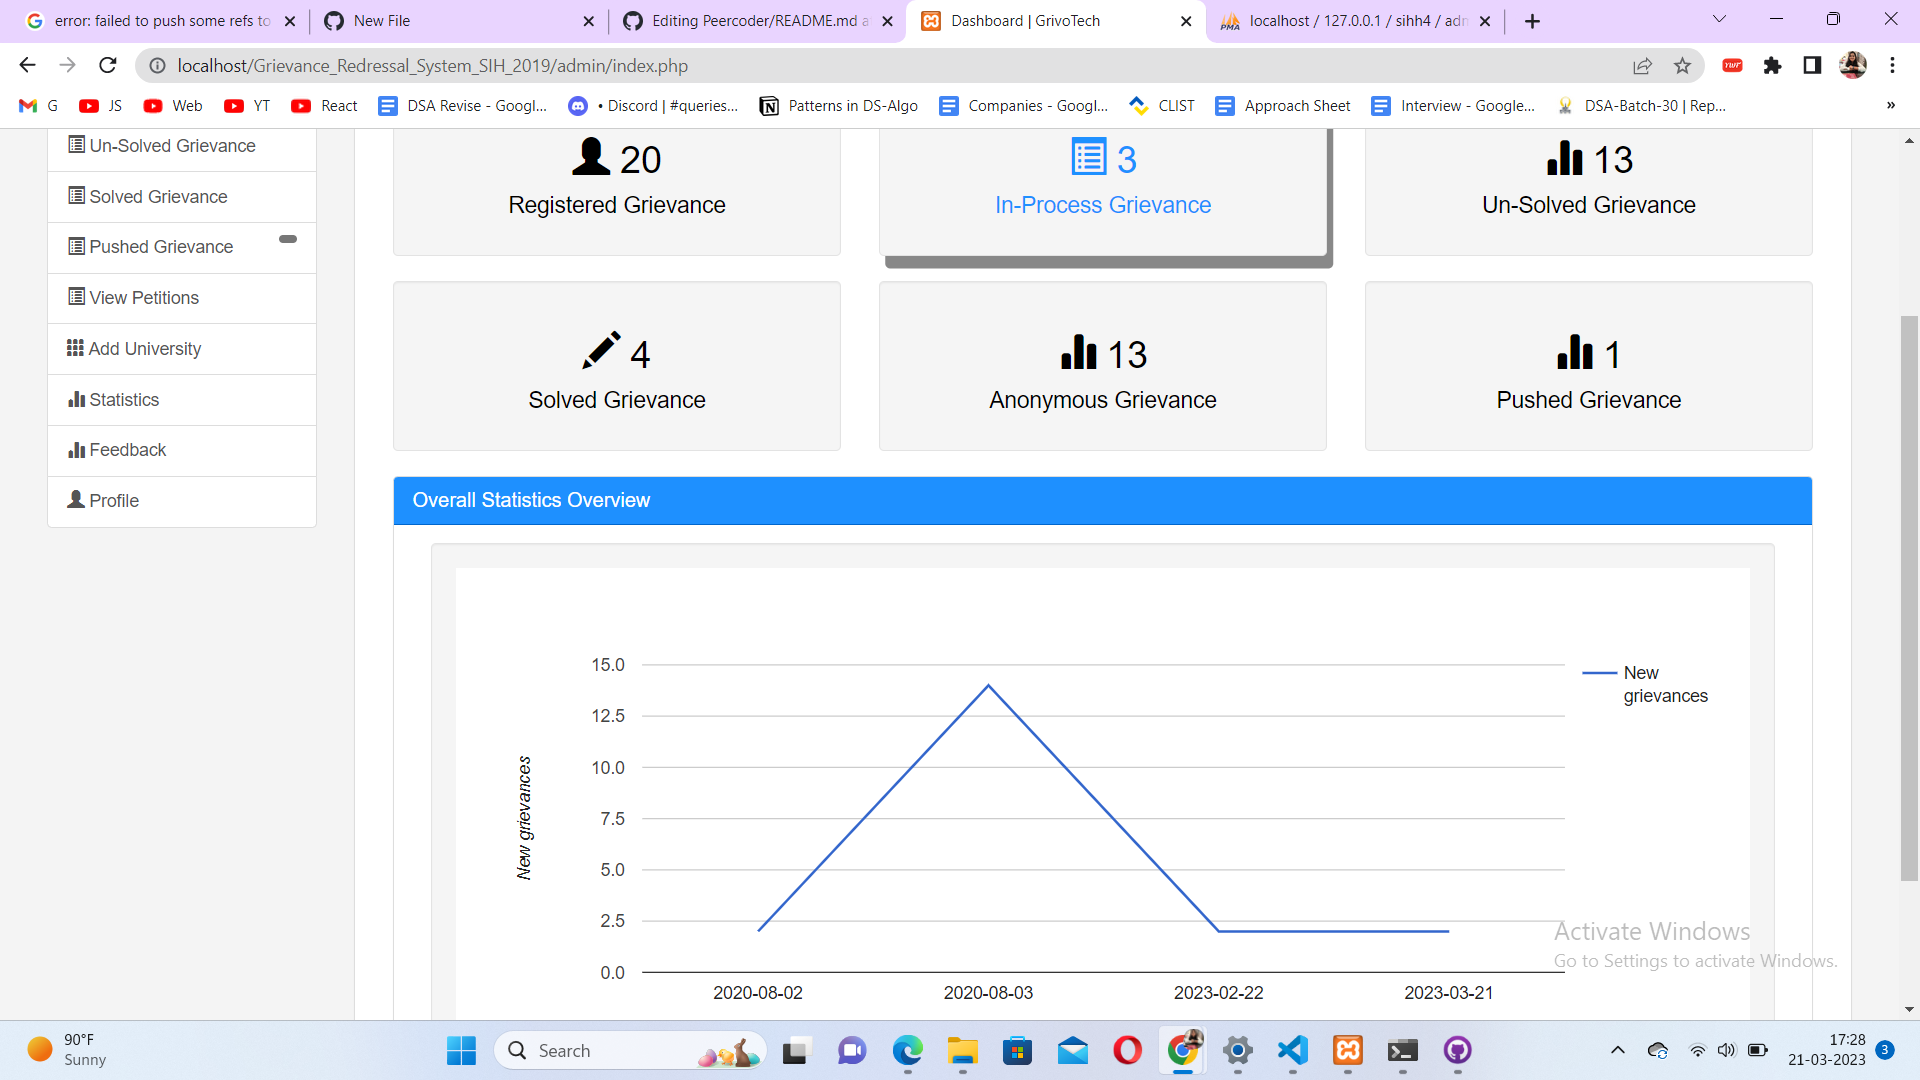Image resolution: width=1920 pixels, height=1080 pixels.
Task: Expand hidden bookmarks with chevron arrows
Action: pos(1890,106)
